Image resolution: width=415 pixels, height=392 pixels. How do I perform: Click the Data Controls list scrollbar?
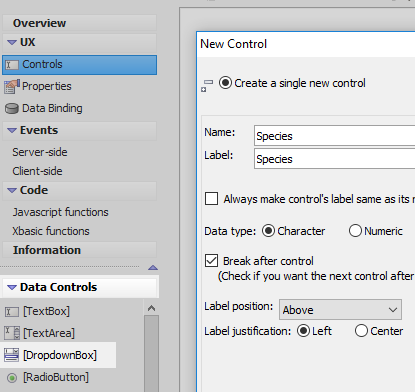(x=151, y=353)
